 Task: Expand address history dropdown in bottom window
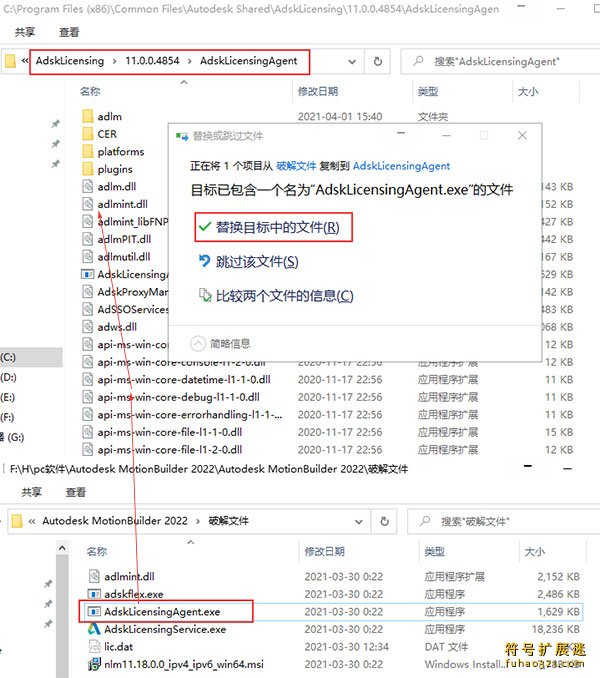click(359, 521)
